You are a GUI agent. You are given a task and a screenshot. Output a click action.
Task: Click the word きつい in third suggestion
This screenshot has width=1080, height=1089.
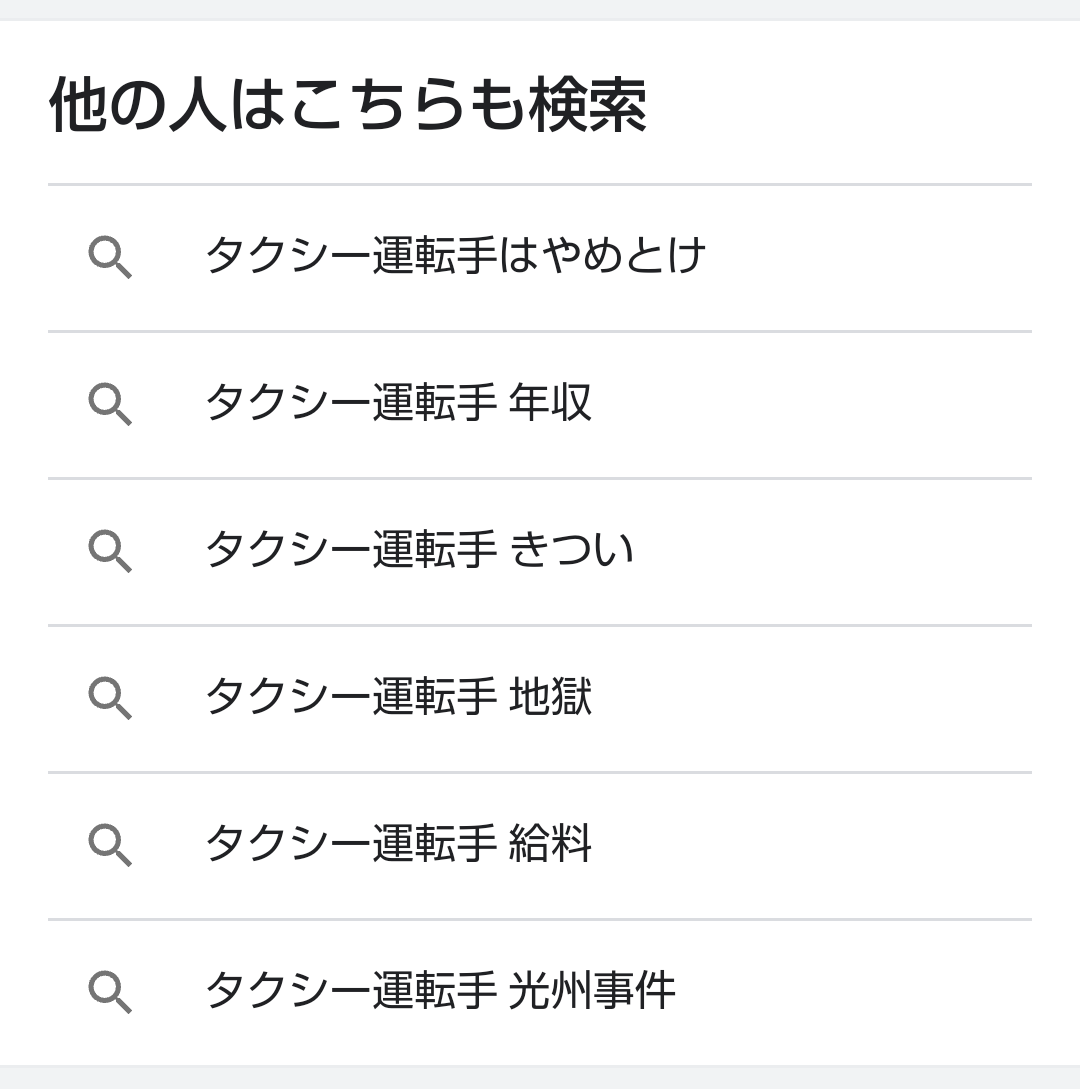point(571,549)
